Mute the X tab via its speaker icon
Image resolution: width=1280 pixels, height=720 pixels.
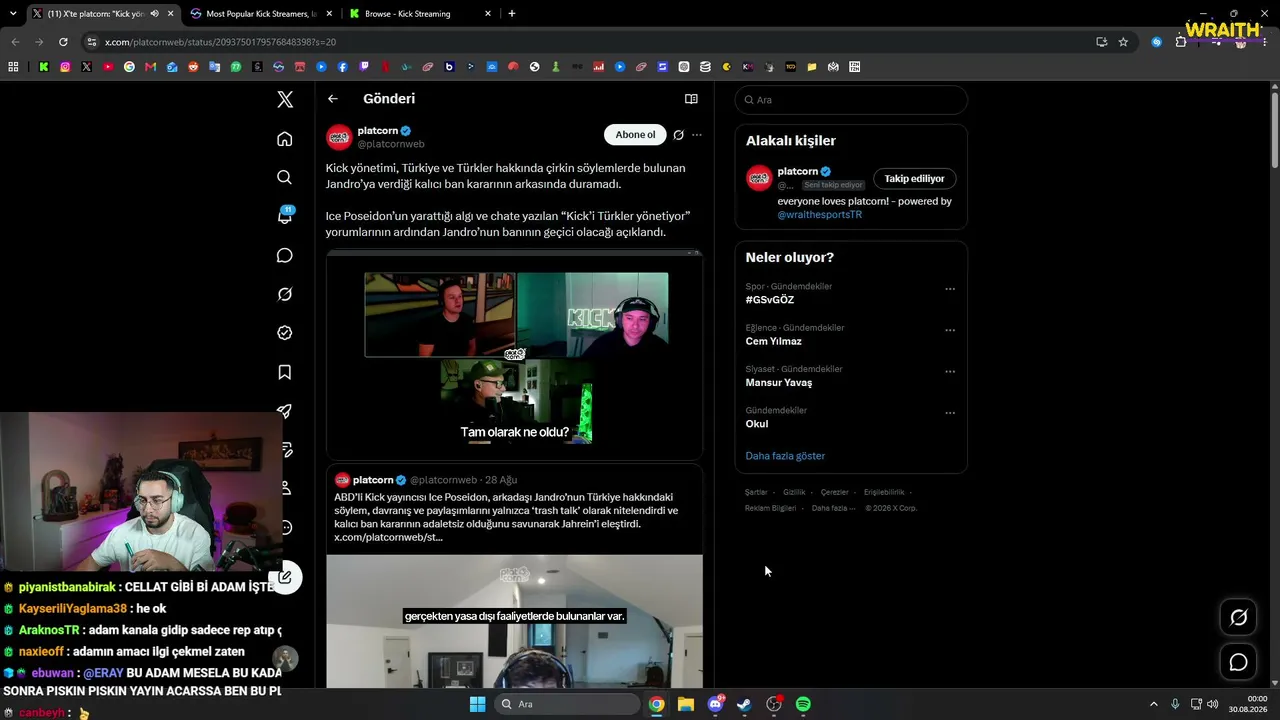click(x=154, y=14)
